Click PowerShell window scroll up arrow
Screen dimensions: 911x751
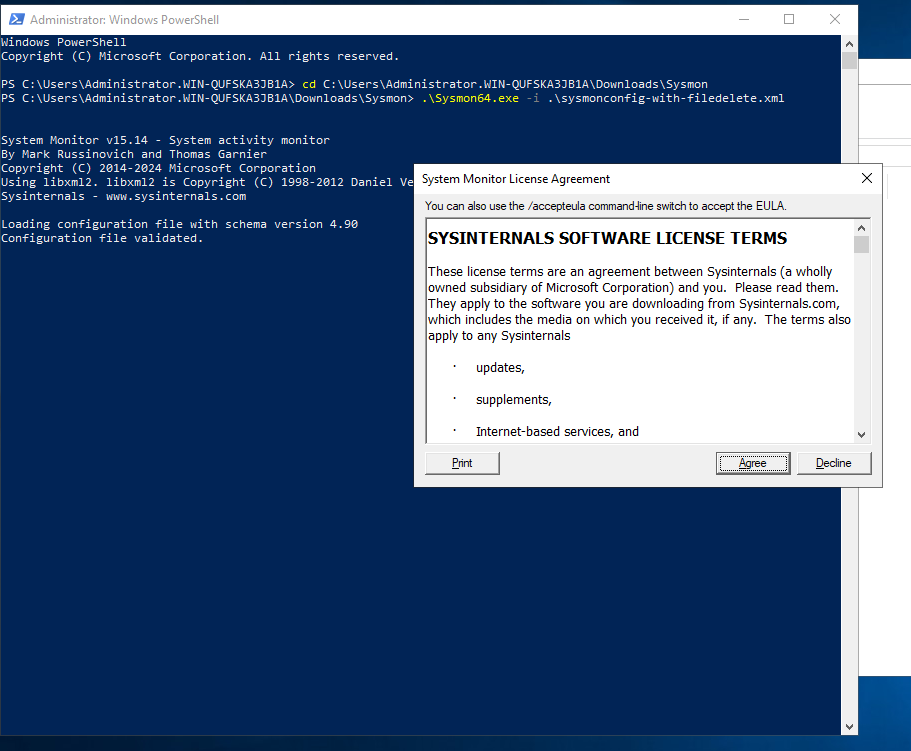click(x=849, y=44)
